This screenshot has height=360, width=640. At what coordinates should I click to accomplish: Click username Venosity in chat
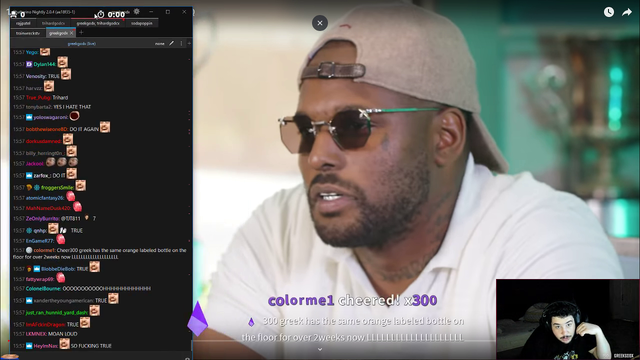(36, 76)
